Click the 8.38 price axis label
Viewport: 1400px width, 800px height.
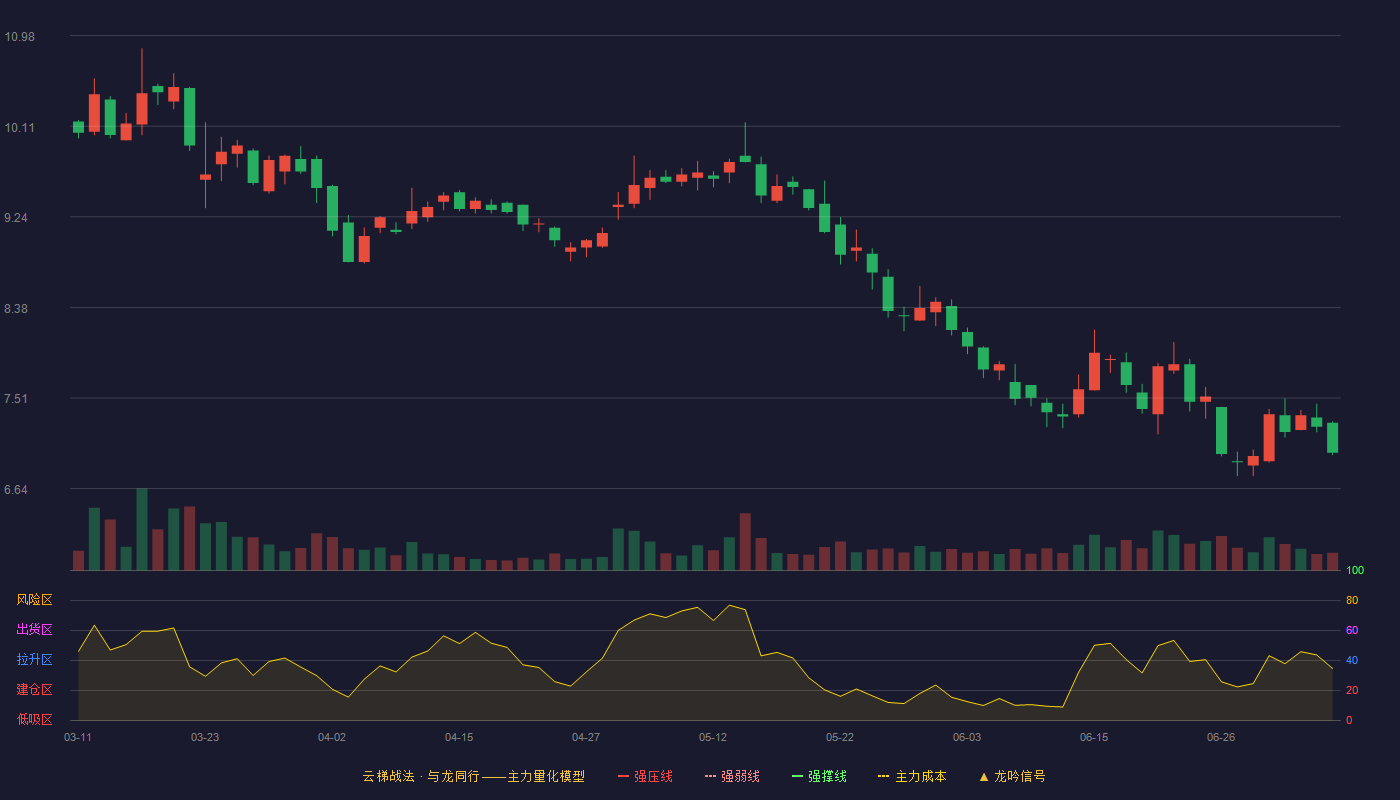tap(16, 308)
